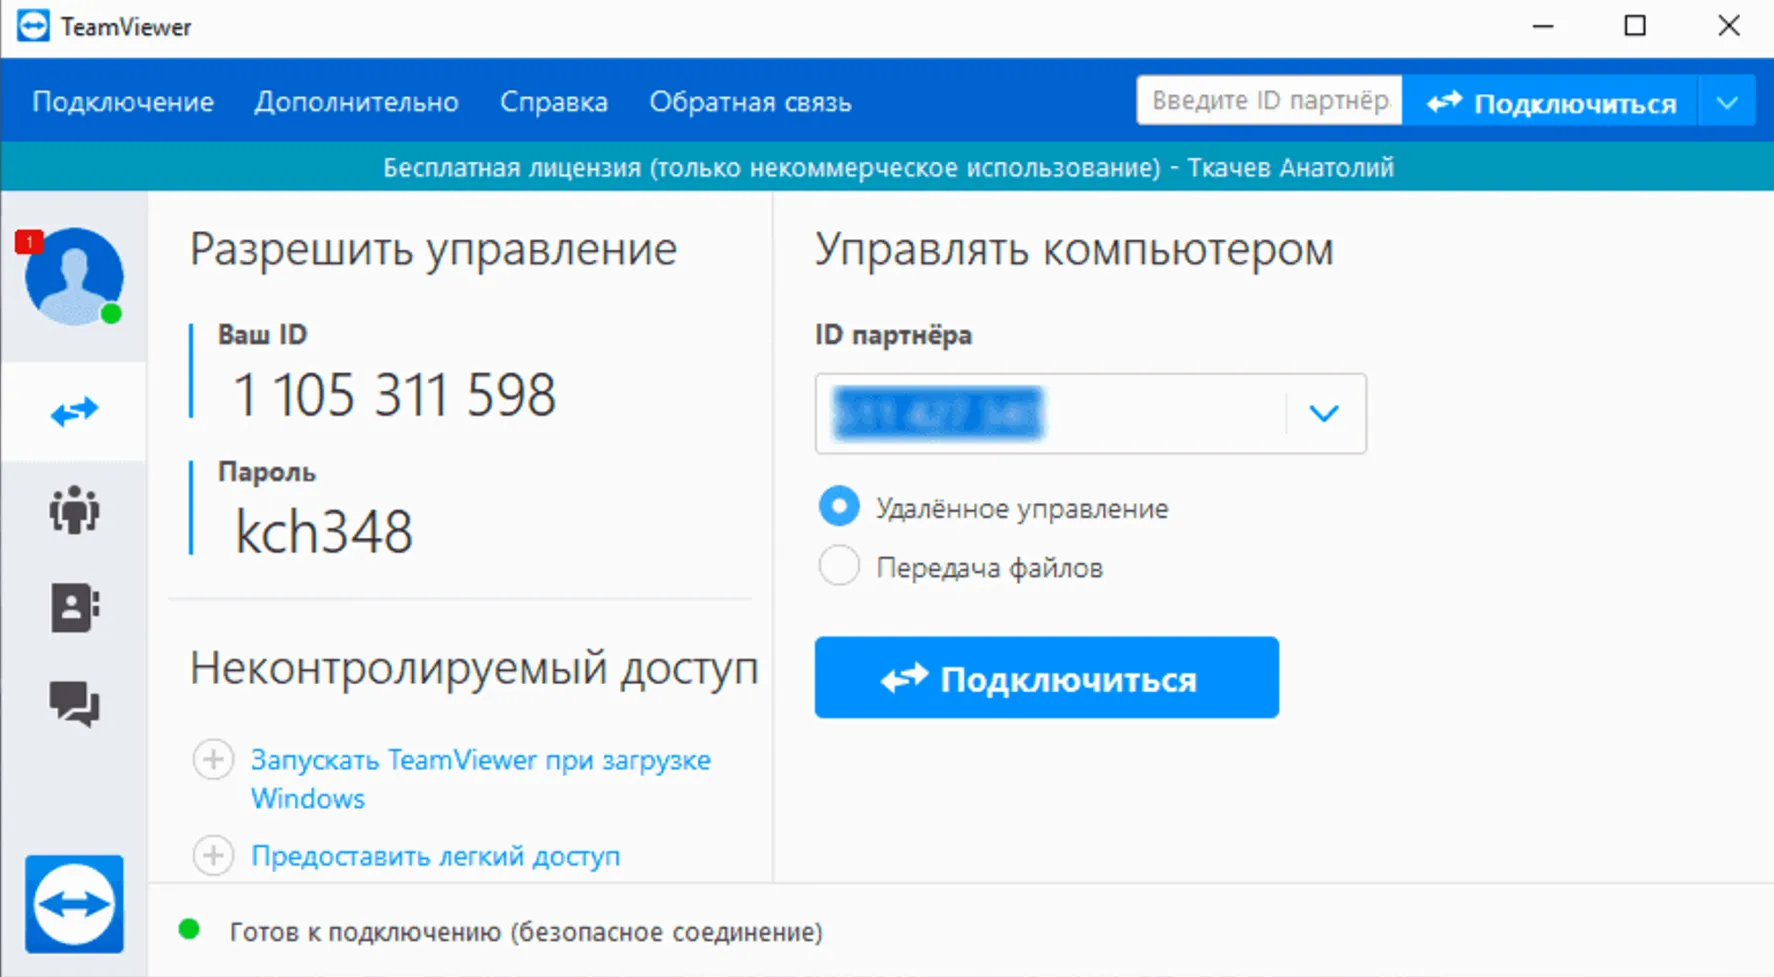Open the Предоставить легкий доступ link
The width and height of the screenshot is (1774, 977).
pyautogui.click(x=435, y=856)
